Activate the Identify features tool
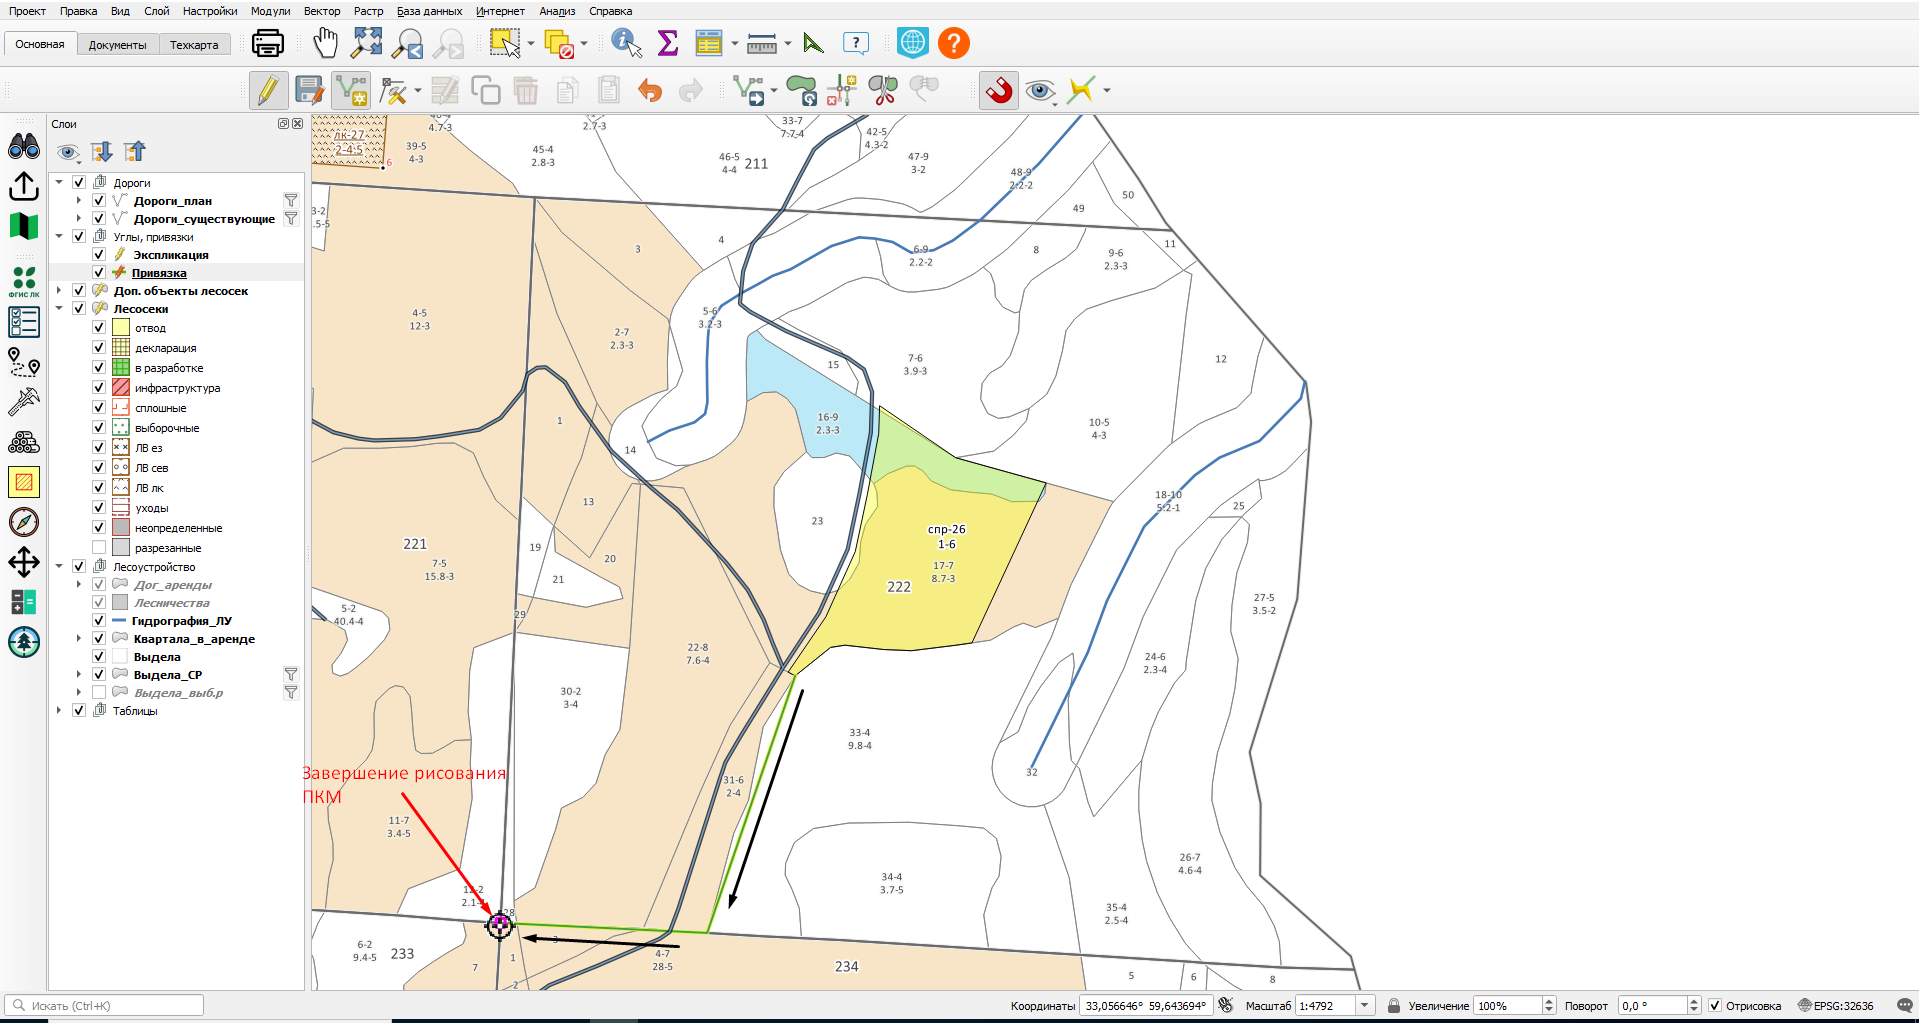This screenshot has height=1023, width=1919. (x=626, y=43)
